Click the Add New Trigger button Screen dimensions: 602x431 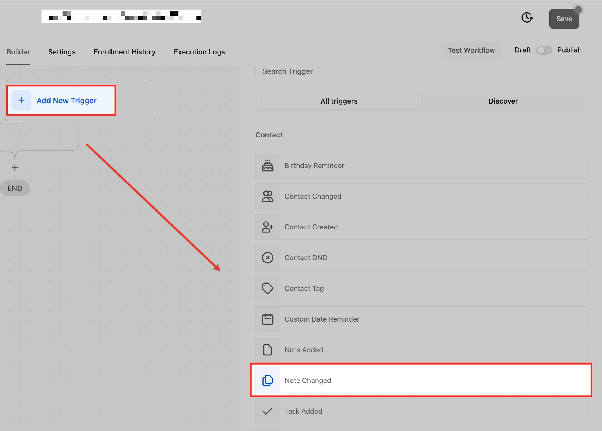[61, 101]
